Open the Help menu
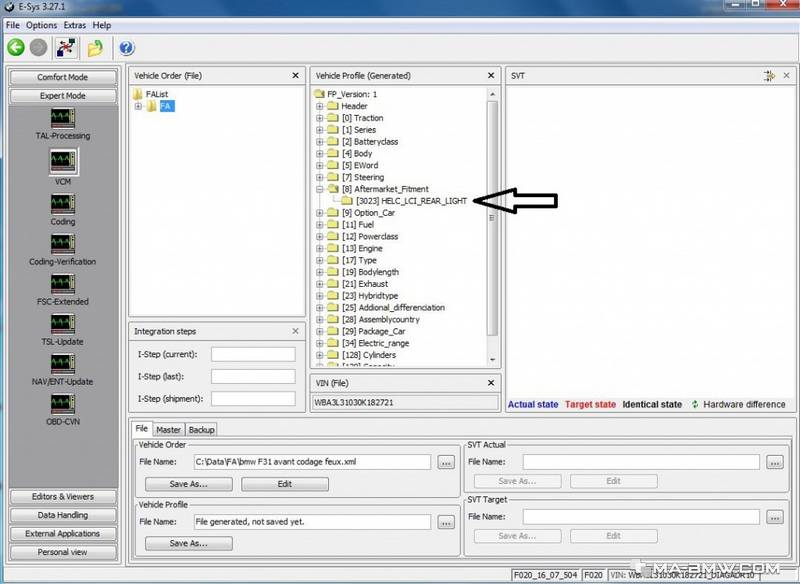800x584 pixels. (102, 25)
